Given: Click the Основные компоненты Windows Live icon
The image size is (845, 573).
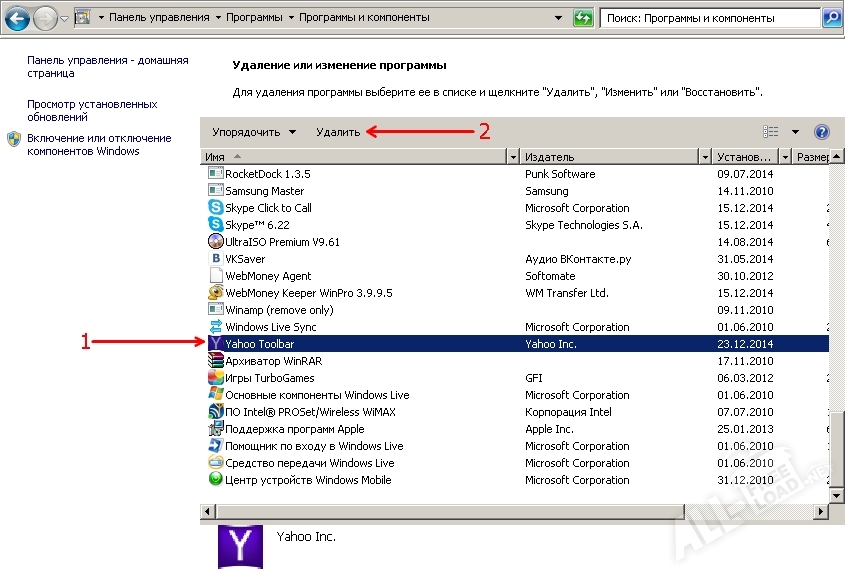Looking at the screenshot, I should tap(216, 395).
